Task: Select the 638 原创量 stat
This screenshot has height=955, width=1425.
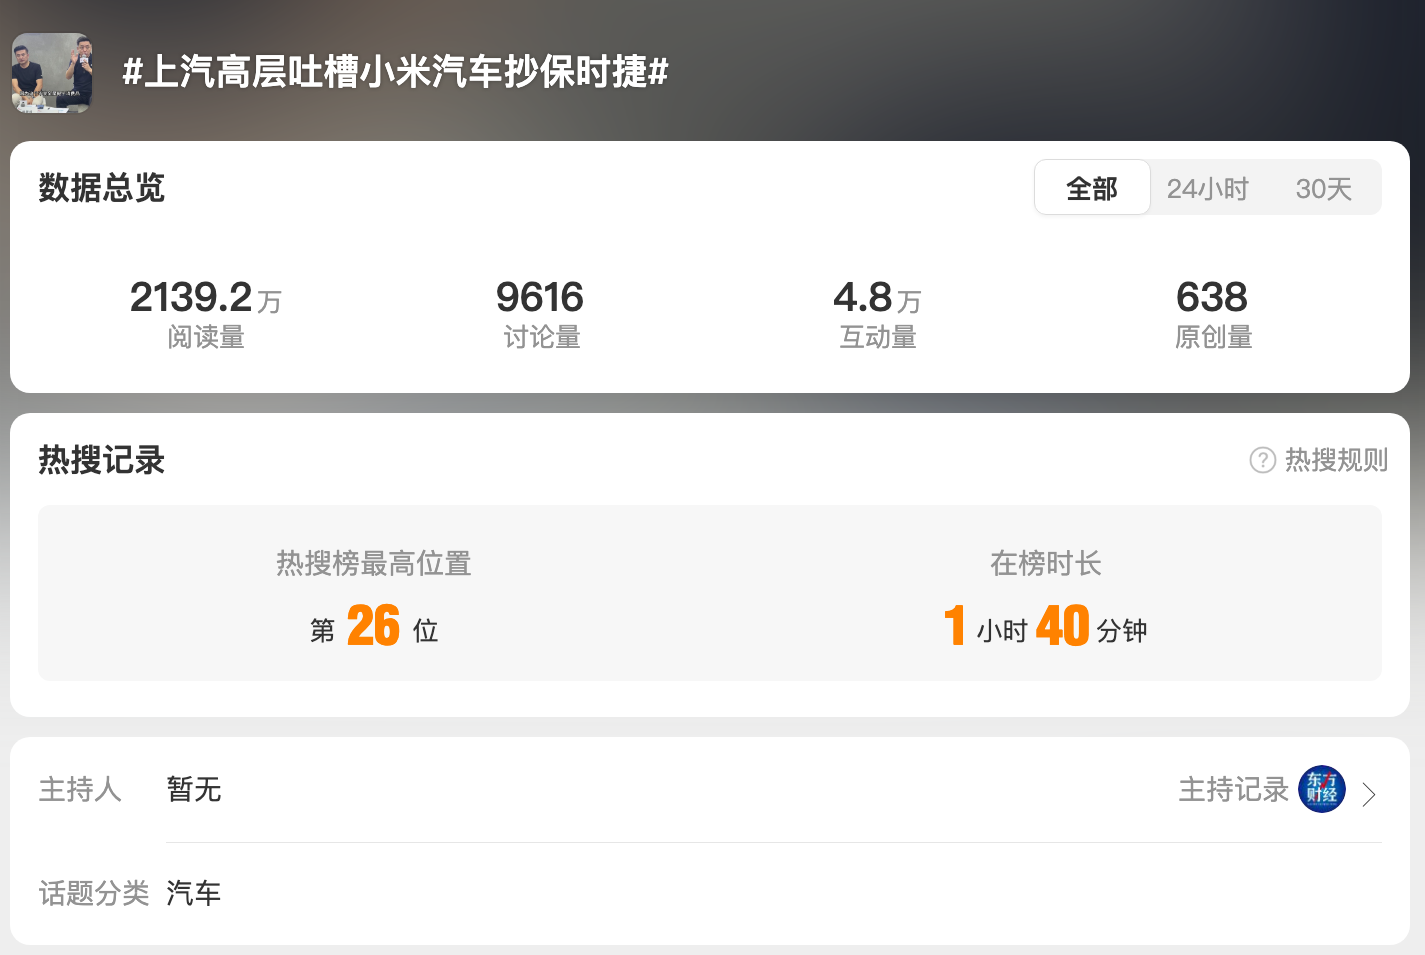Action: tap(1213, 313)
